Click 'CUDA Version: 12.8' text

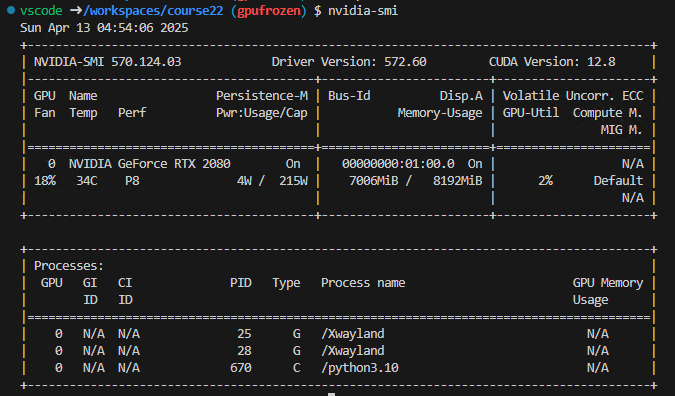click(x=552, y=62)
